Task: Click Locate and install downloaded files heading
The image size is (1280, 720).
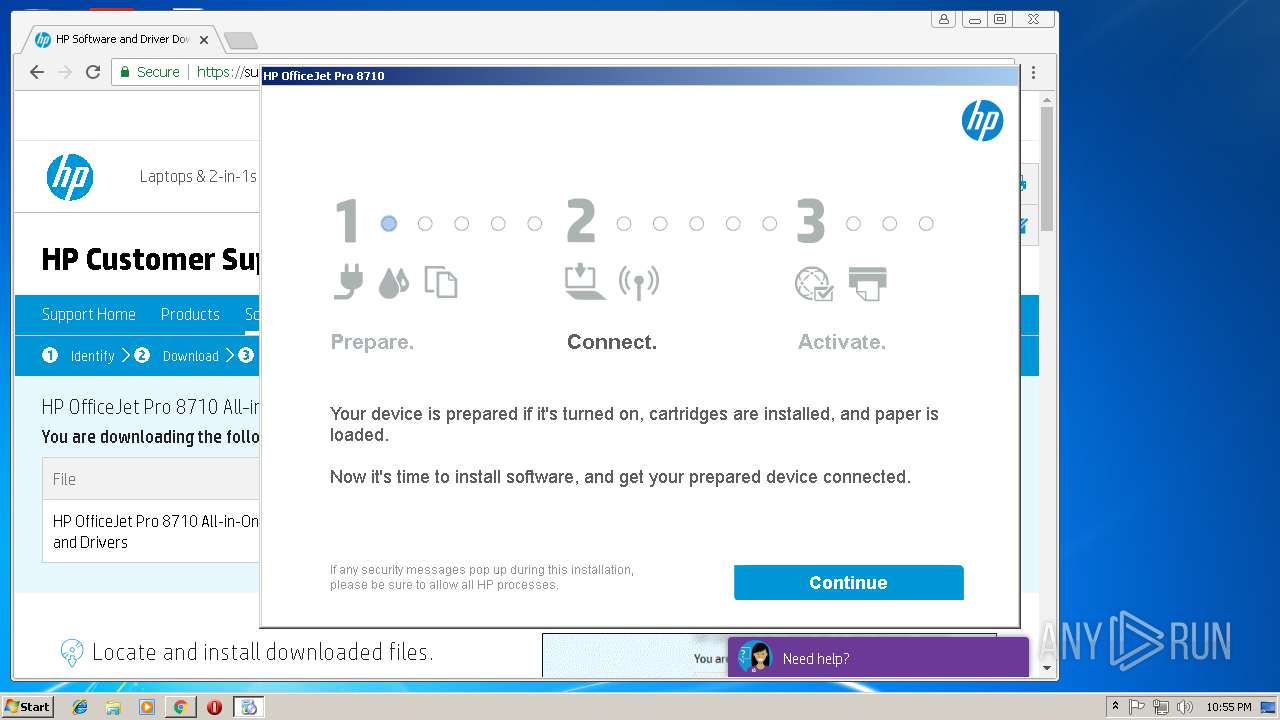Action: point(262,652)
